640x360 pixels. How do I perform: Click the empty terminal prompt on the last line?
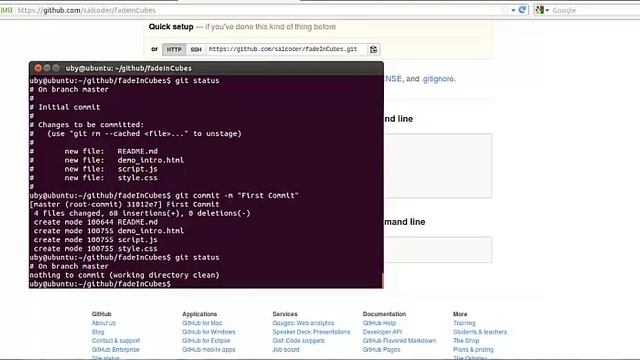pos(100,284)
